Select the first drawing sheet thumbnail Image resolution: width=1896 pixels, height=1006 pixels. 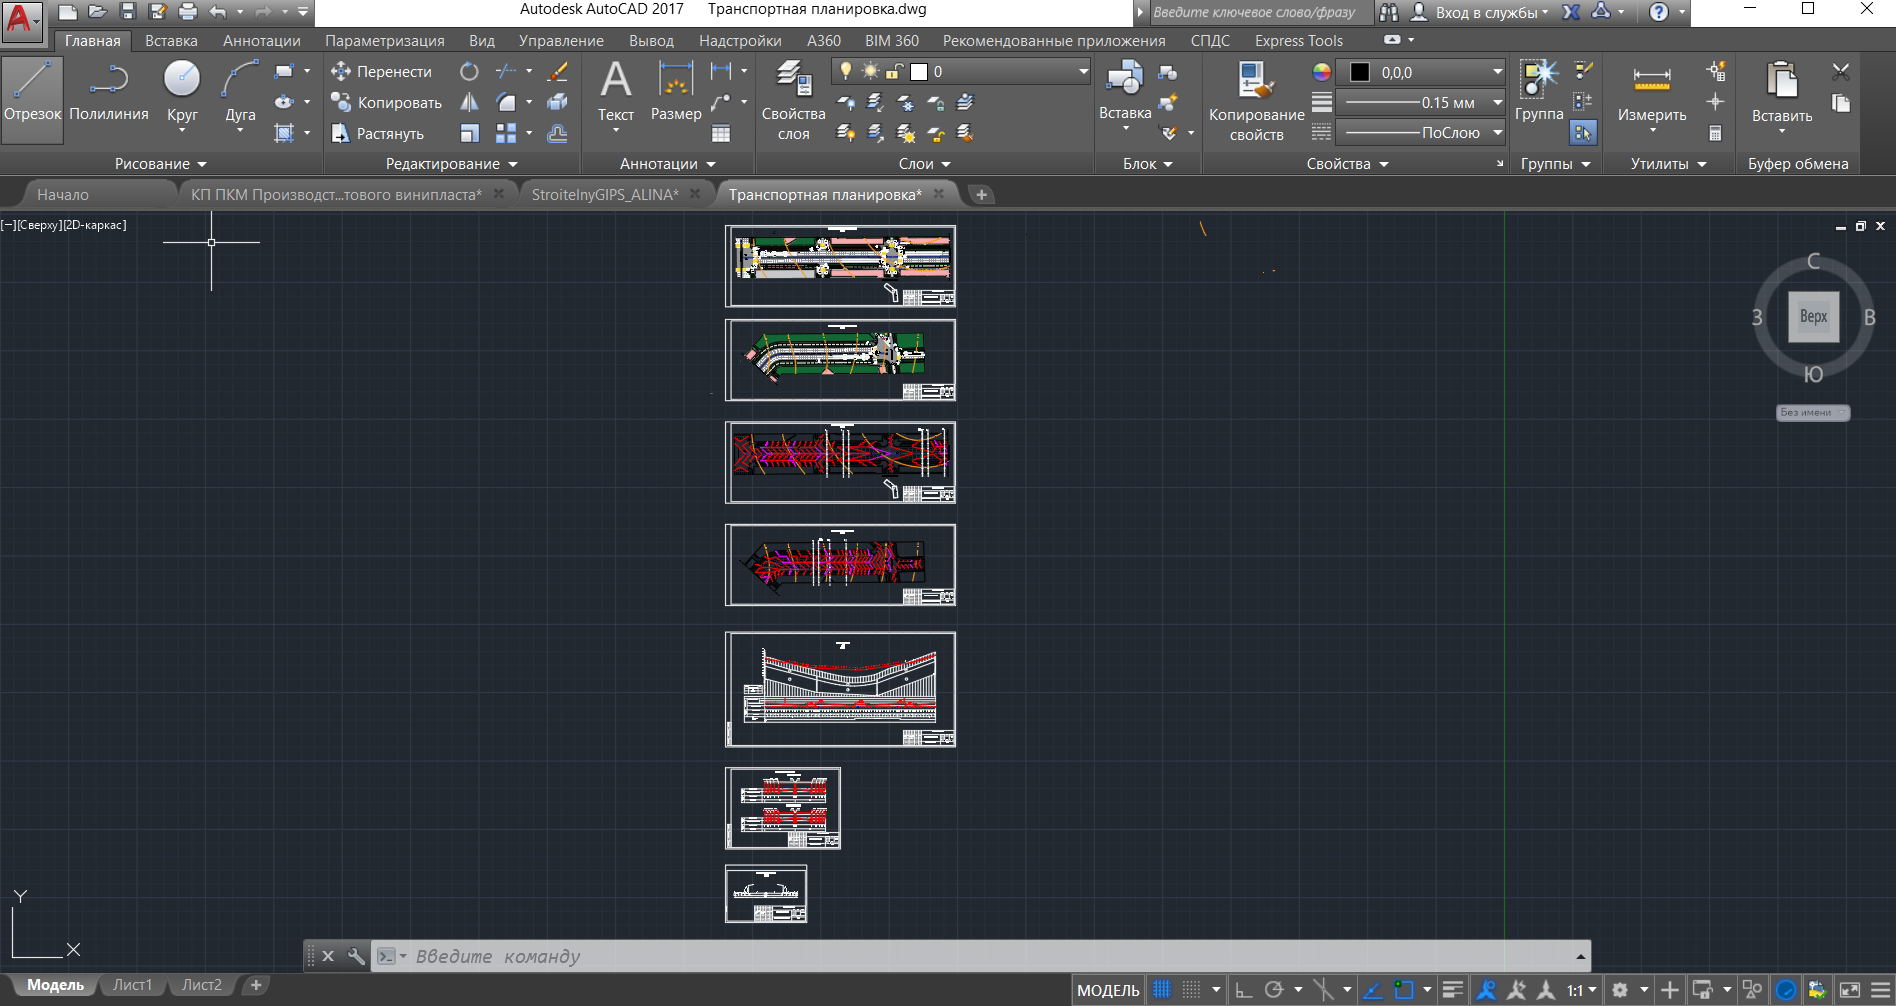(x=840, y=266)
